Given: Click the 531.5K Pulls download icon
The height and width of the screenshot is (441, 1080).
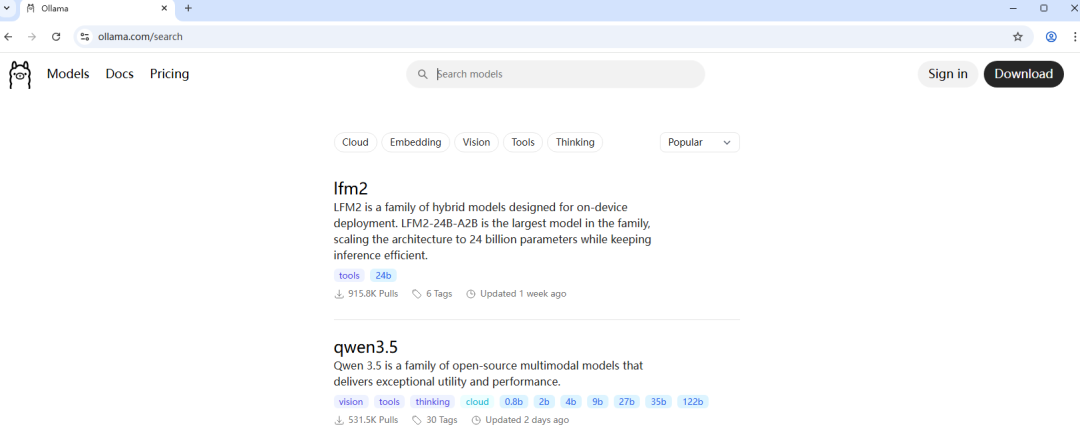Looking at the screenshot, I should [339, 420].
